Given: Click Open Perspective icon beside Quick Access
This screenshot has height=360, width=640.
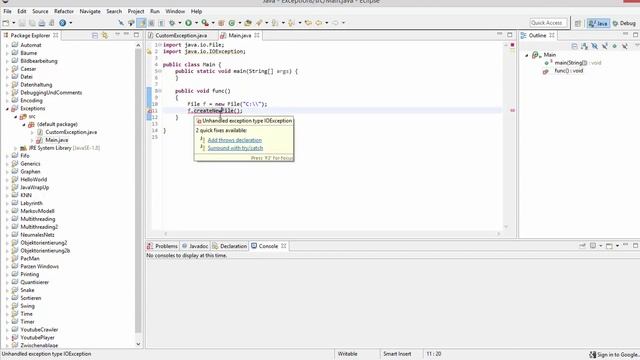Looking at the screenshot, I should click(x=578, y=23).
